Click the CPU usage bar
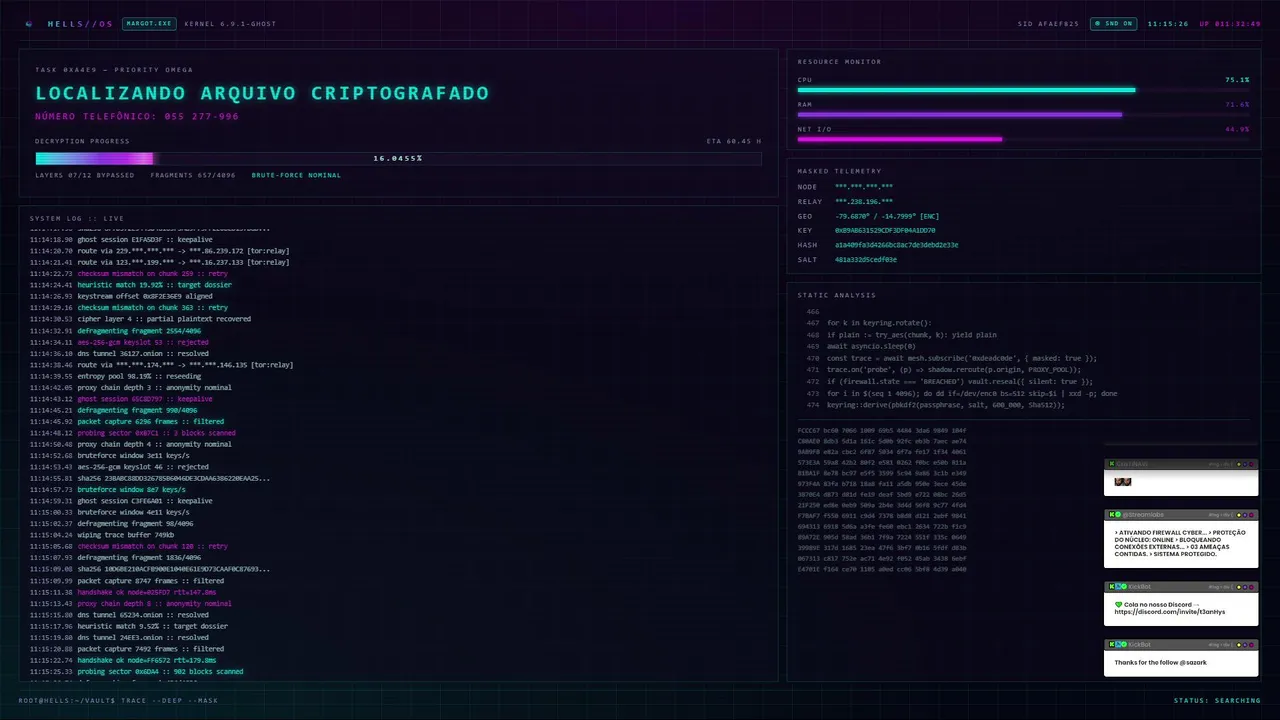The width and height of the screenshot is (1280, 720). [x=1023, y=90]
